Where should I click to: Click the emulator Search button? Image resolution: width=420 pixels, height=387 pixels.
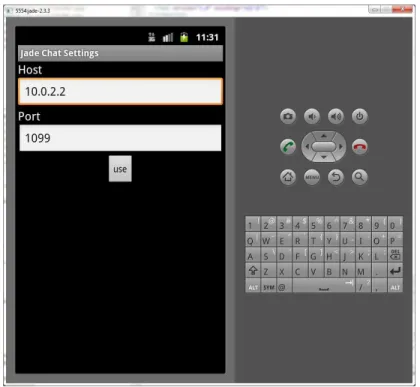pos(359,177)
